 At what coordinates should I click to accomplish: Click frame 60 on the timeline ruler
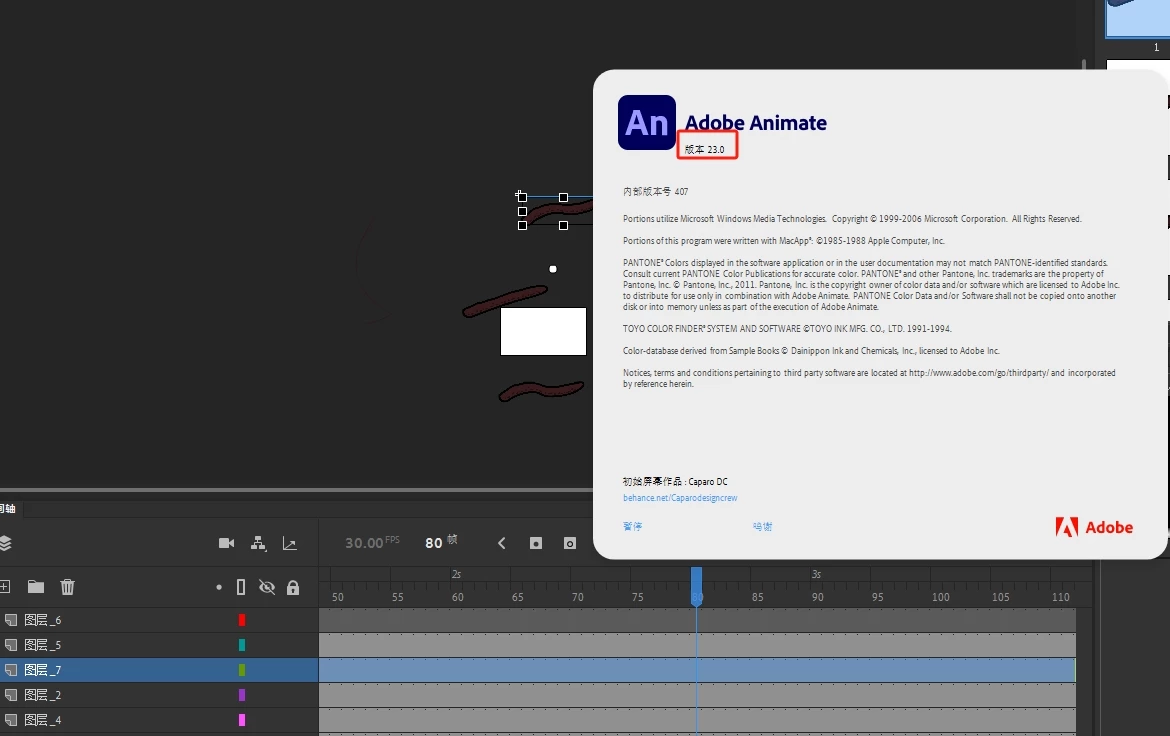(x=457, y=597)
